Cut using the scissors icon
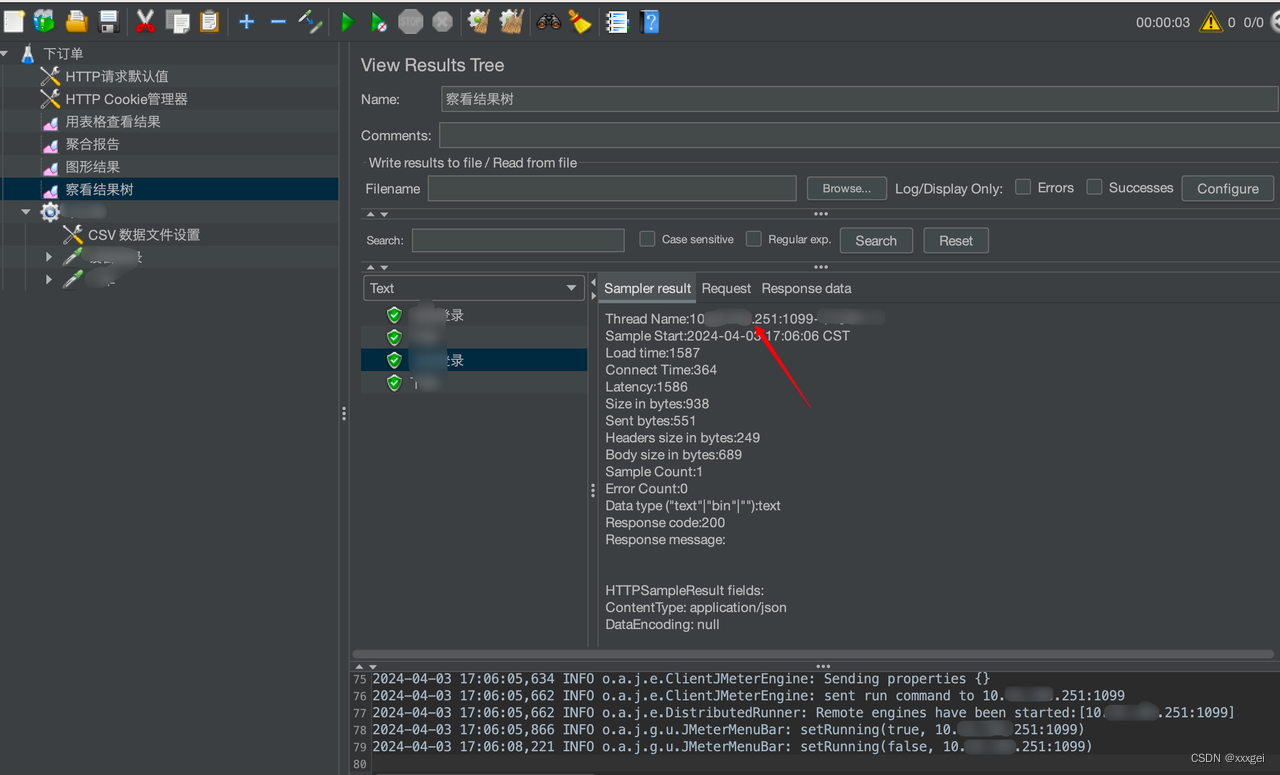 click(146, 21)
